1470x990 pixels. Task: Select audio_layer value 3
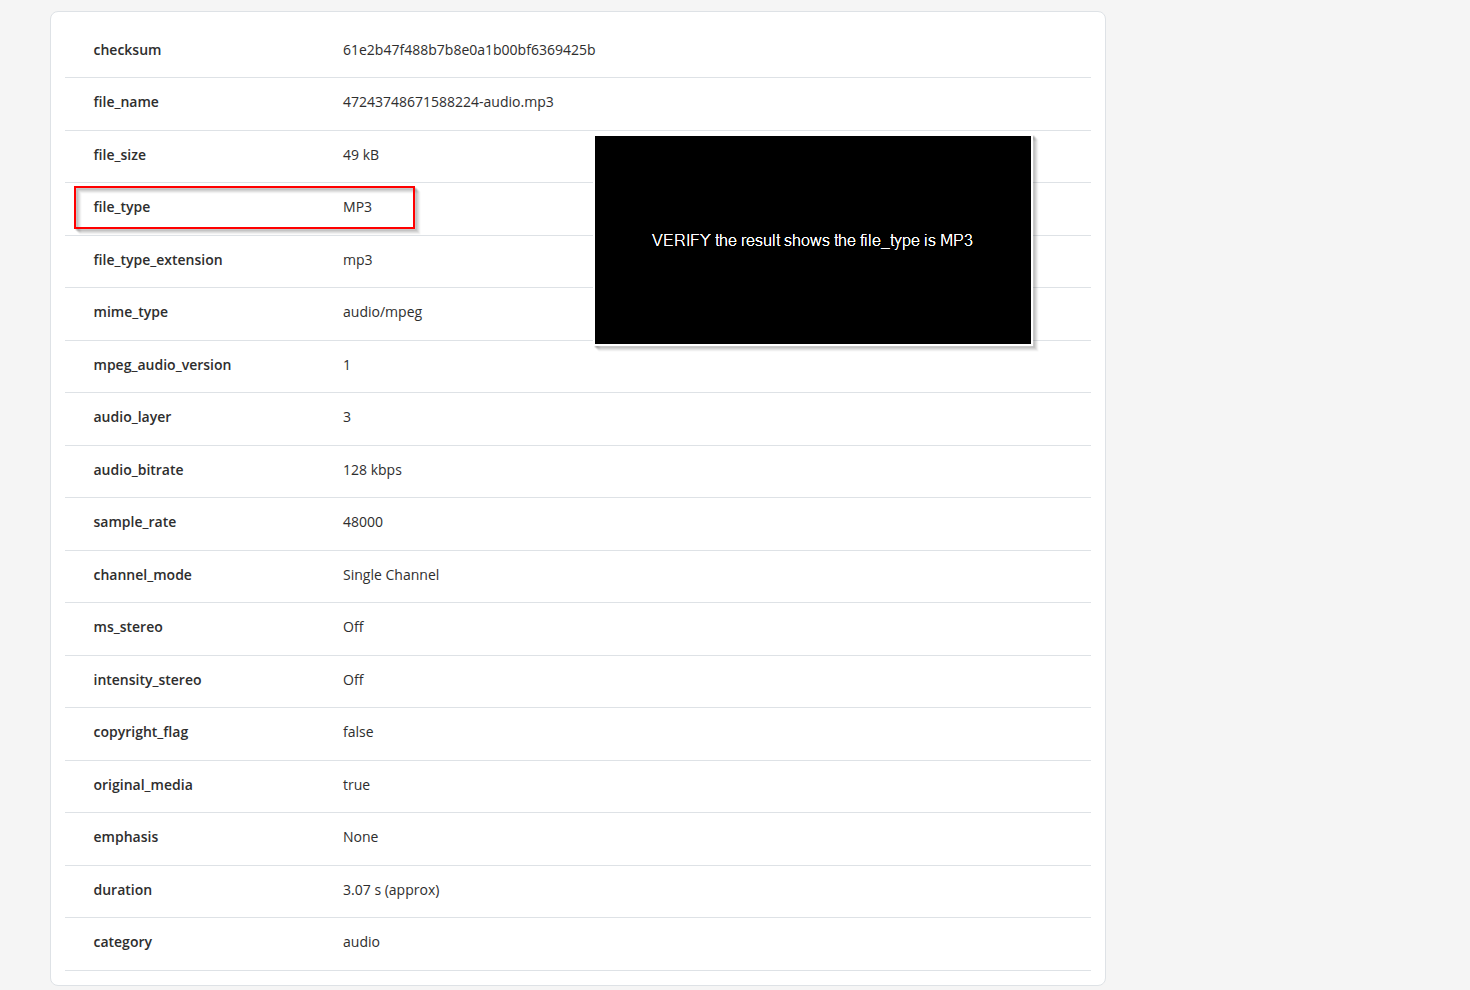pos(347,417)
